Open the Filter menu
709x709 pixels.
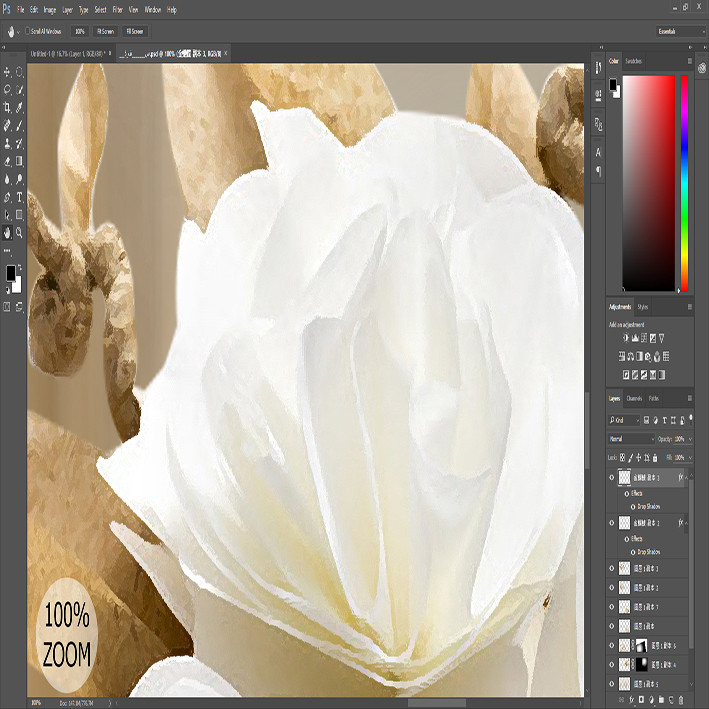(118, 9)
